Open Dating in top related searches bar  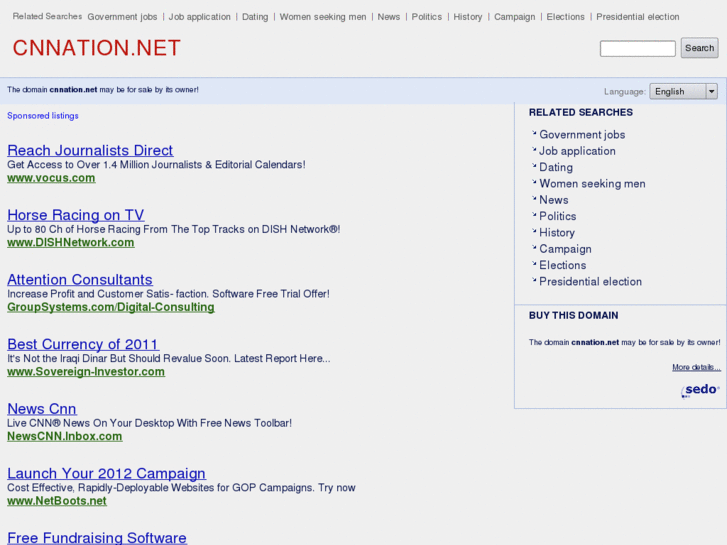(255, 17)
